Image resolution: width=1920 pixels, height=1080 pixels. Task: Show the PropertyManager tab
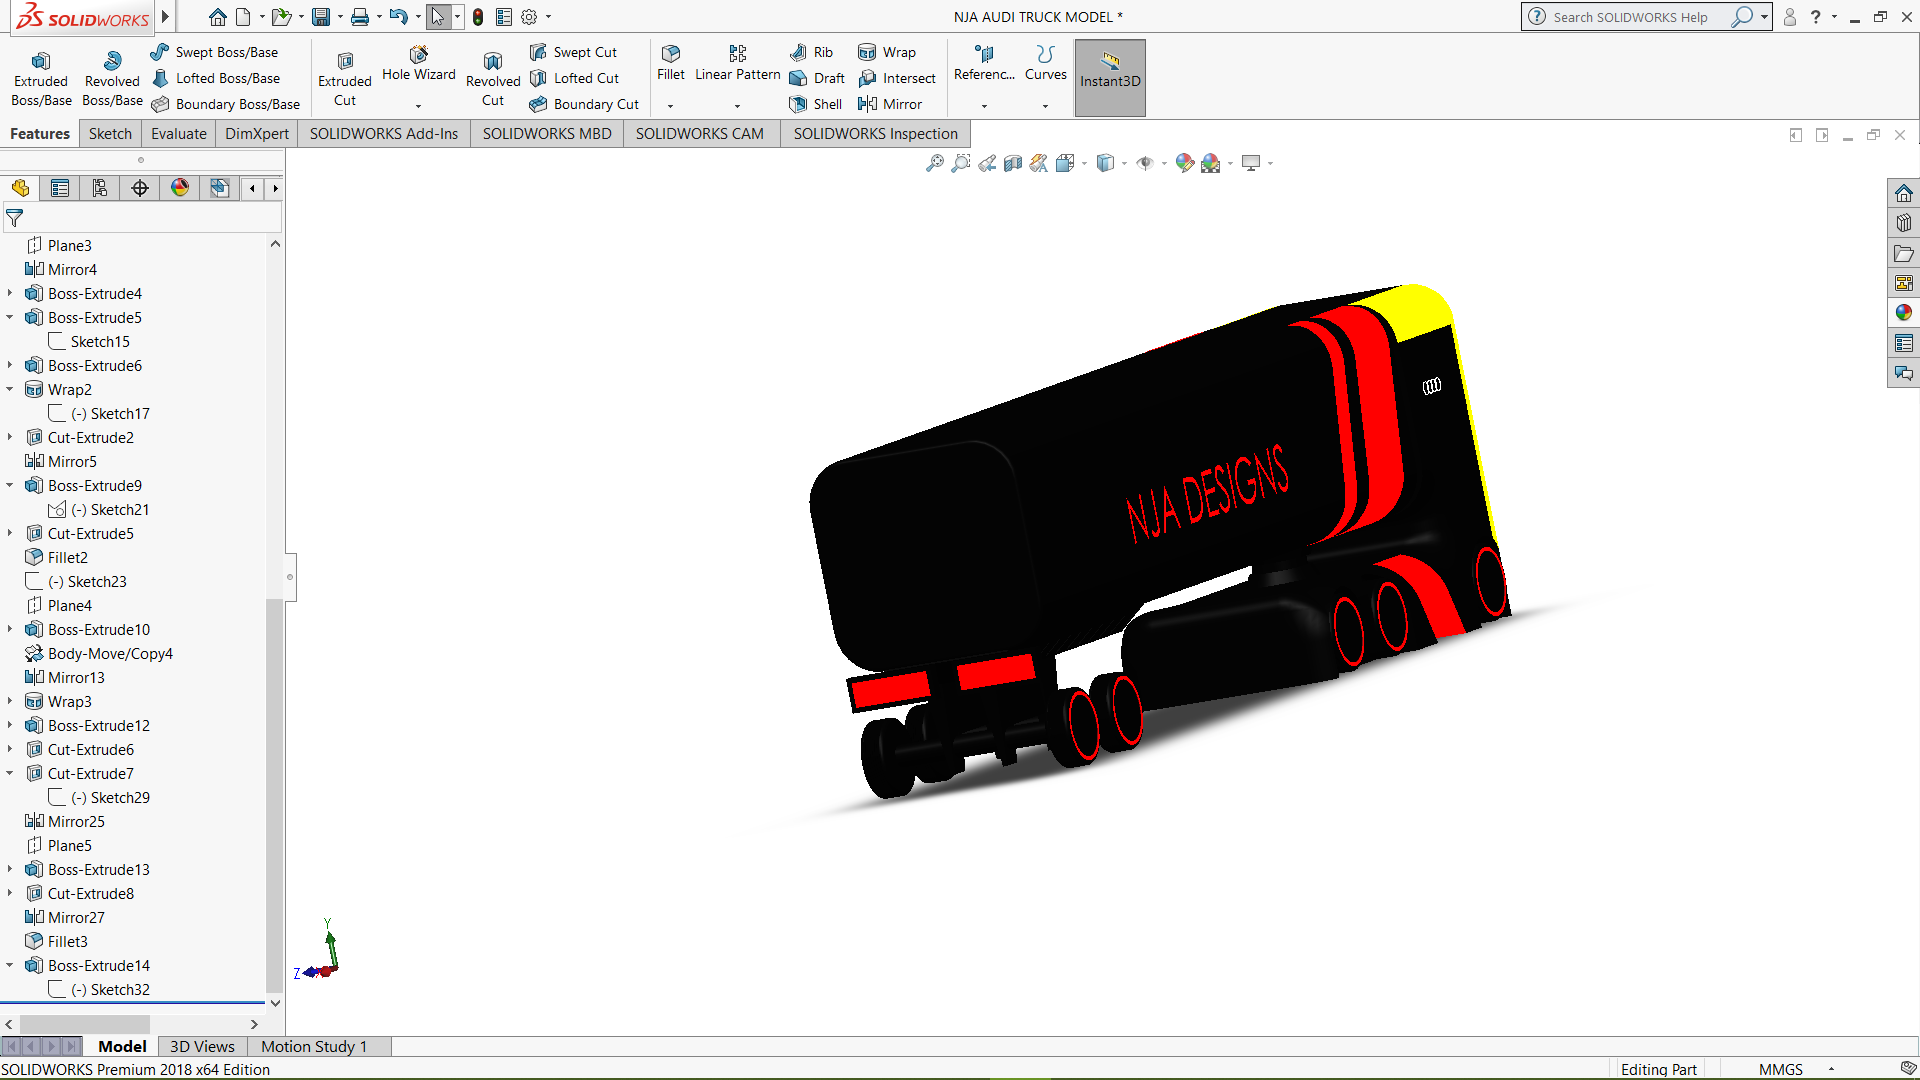click(60, 188)
